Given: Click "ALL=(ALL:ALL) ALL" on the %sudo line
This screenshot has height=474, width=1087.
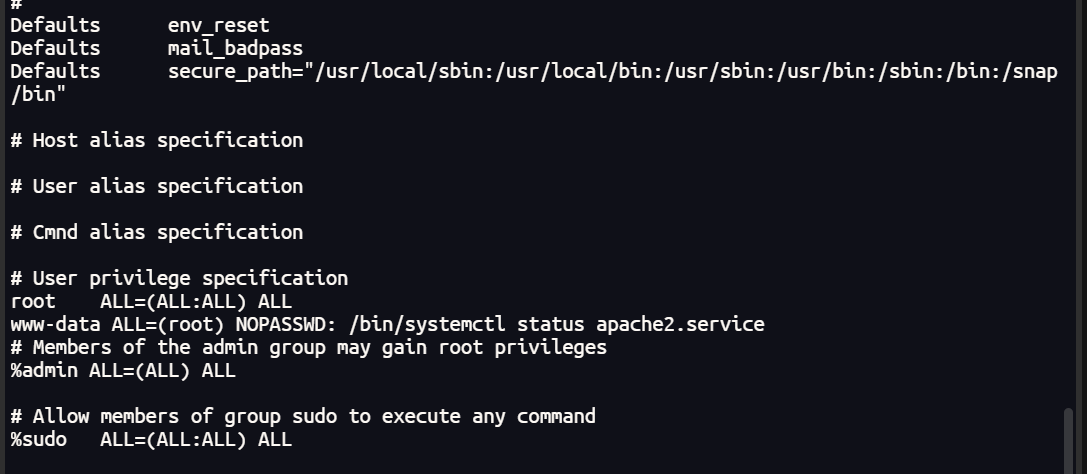Looking at the screenshot, I should [x=196, y=439].
